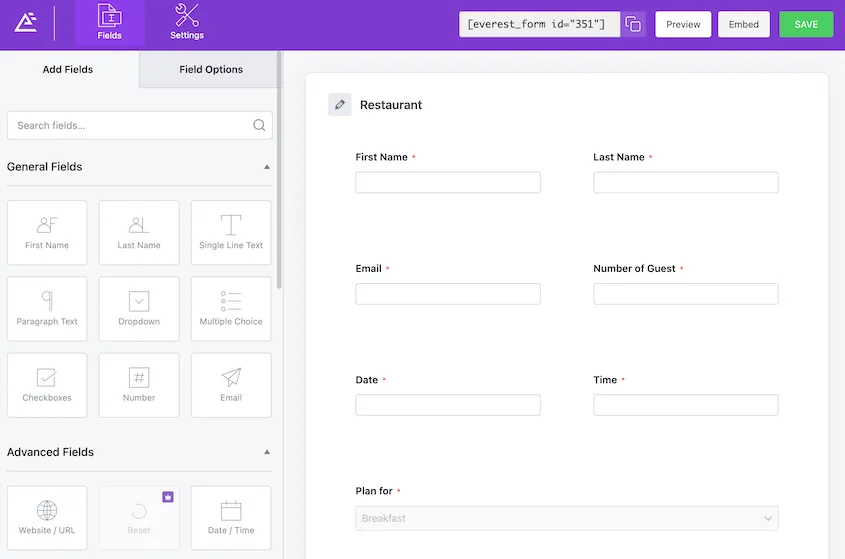Click the Search fields box
845x559 pixels.
pos(140,125)
